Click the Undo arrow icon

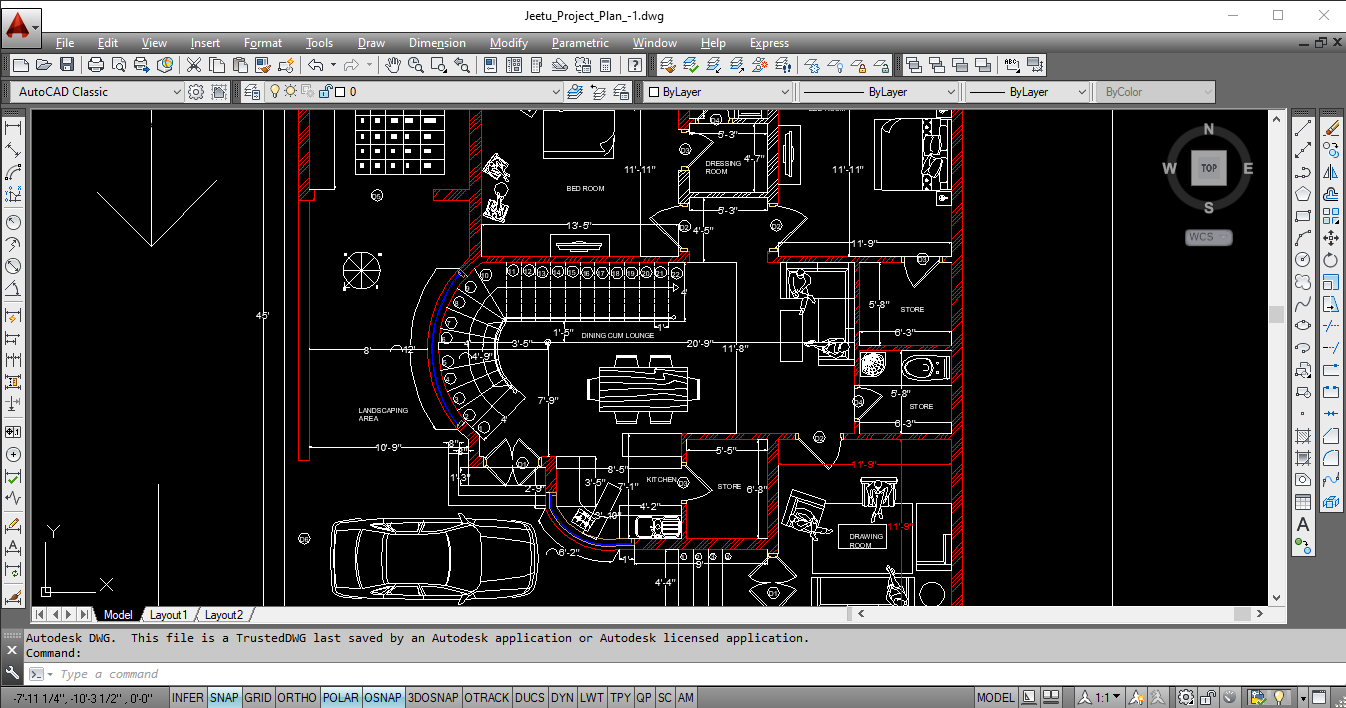(316, 65)
